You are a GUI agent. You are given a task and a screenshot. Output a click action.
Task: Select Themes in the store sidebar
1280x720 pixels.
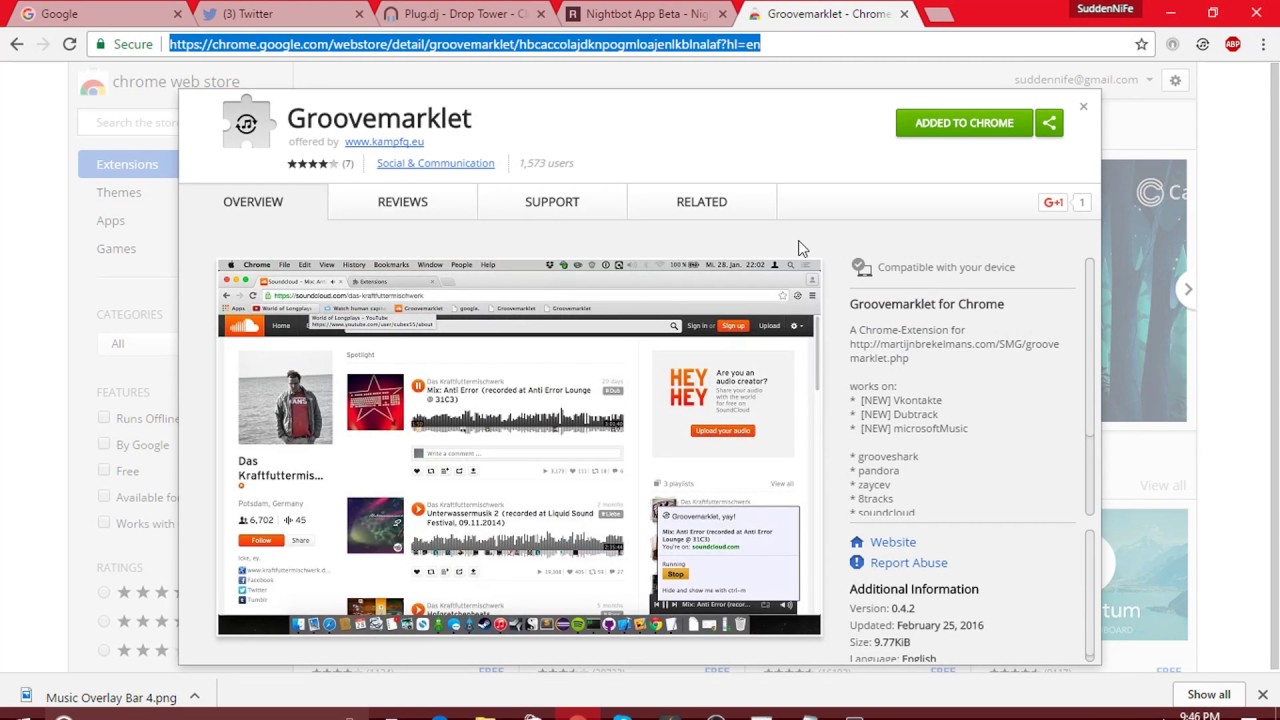119,192
